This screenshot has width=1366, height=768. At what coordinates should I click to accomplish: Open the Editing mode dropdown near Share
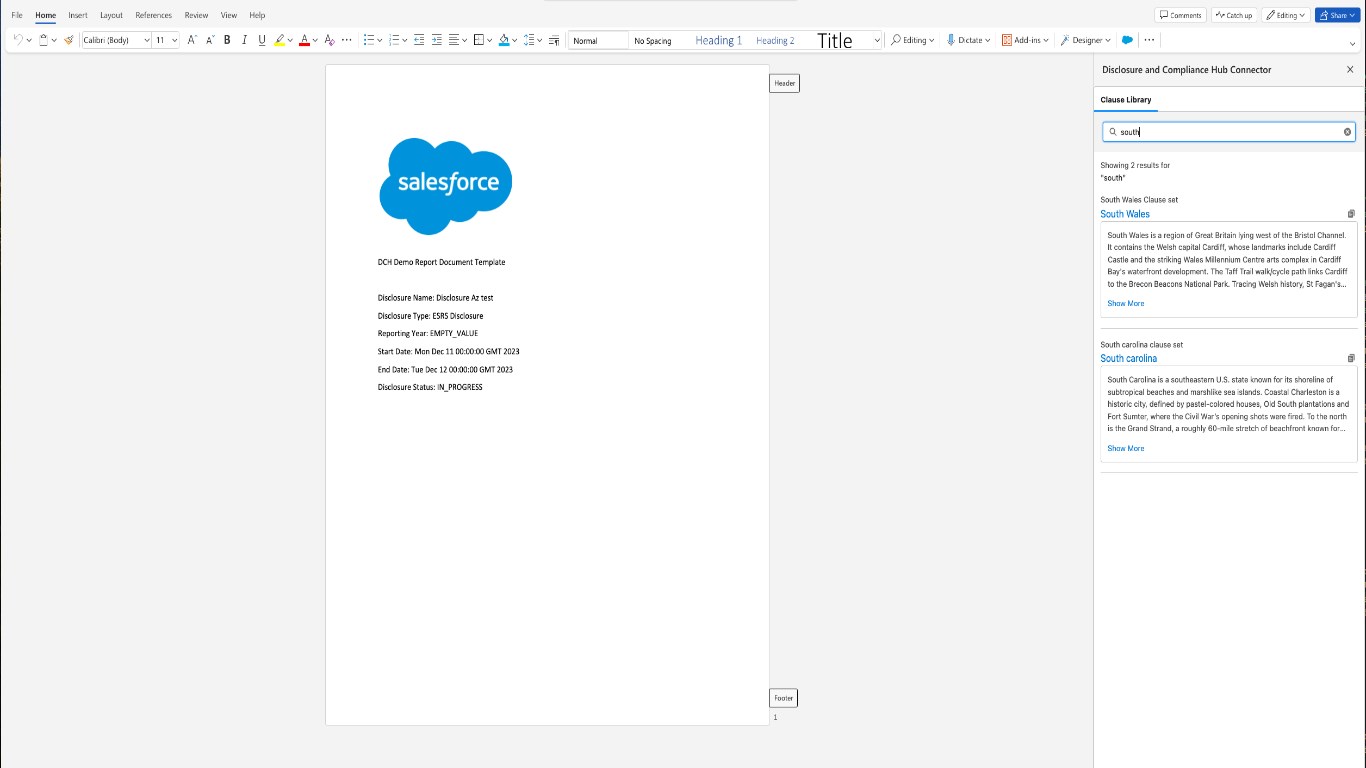(1285, 15)
